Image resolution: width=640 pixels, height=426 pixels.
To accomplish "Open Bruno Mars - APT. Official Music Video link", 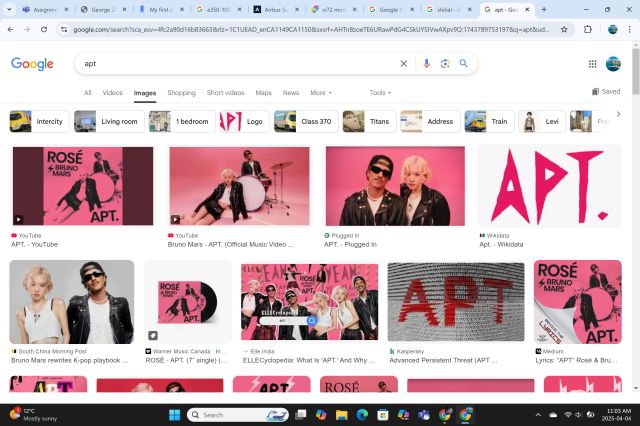I will (230, 244).
